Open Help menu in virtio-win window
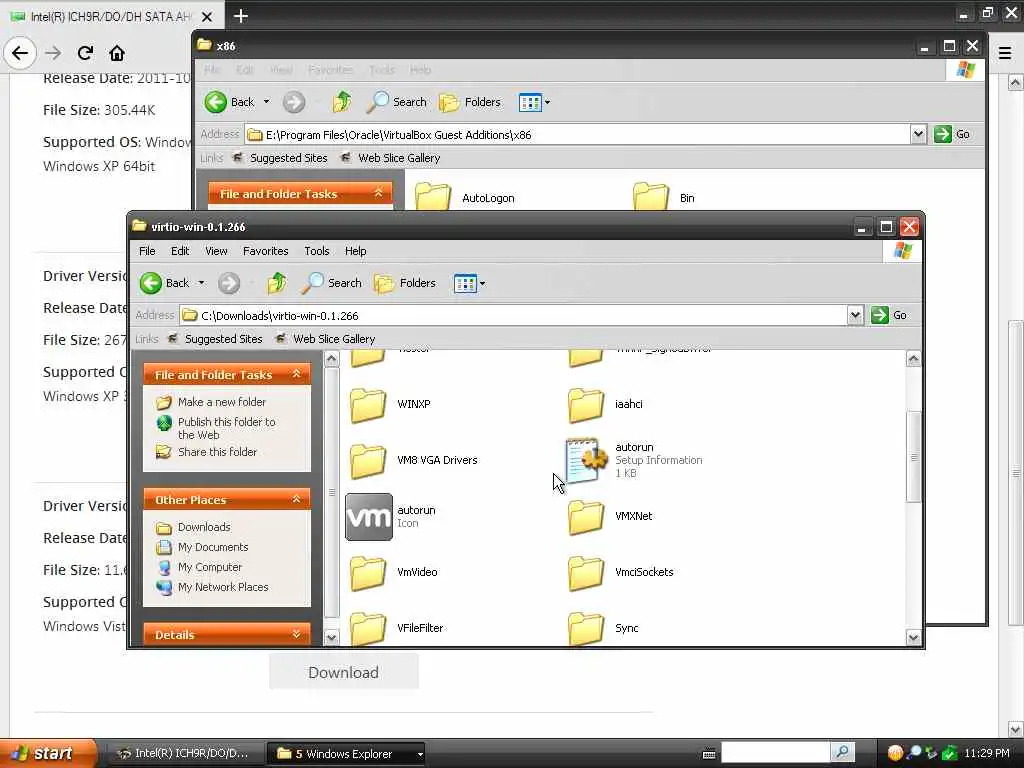The image size is (1024, 768). 355,251
